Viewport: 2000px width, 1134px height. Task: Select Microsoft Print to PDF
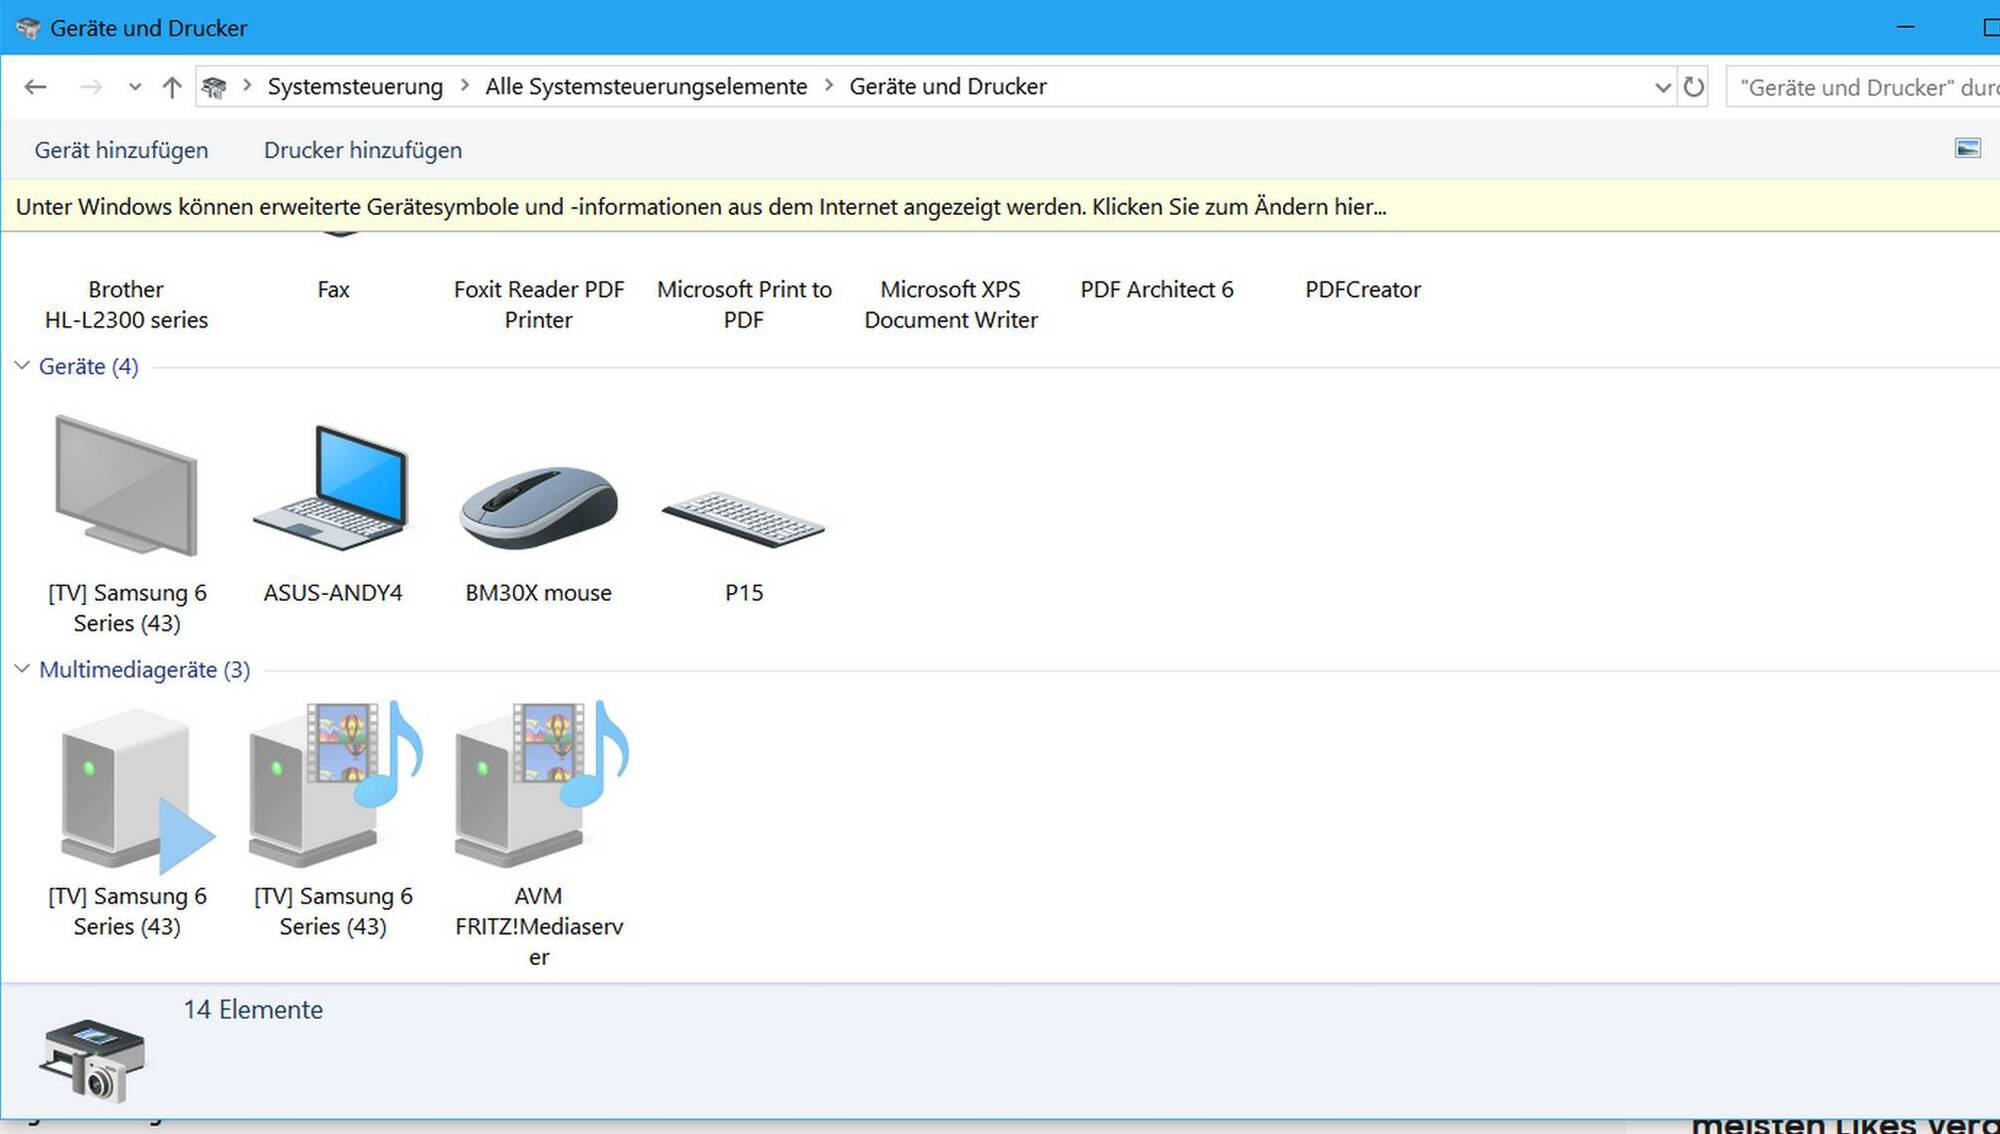(744, 304)
